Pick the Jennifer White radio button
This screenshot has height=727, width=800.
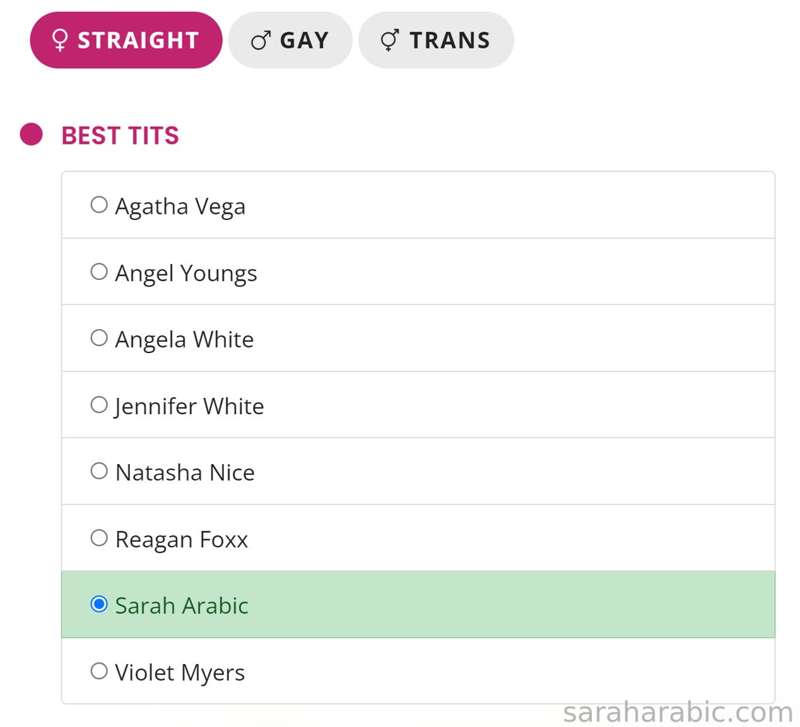99,405
